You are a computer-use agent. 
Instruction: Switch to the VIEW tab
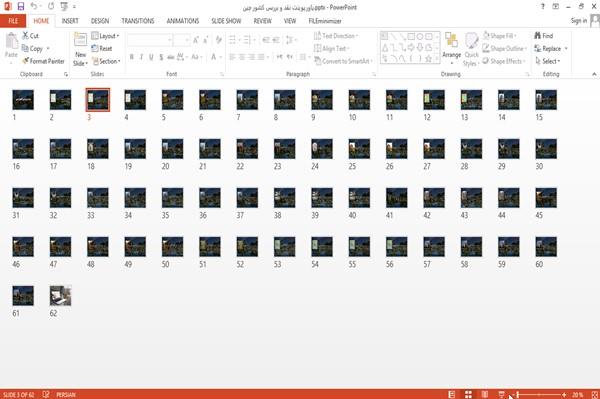pyautogui.click(x=290, y=21)
